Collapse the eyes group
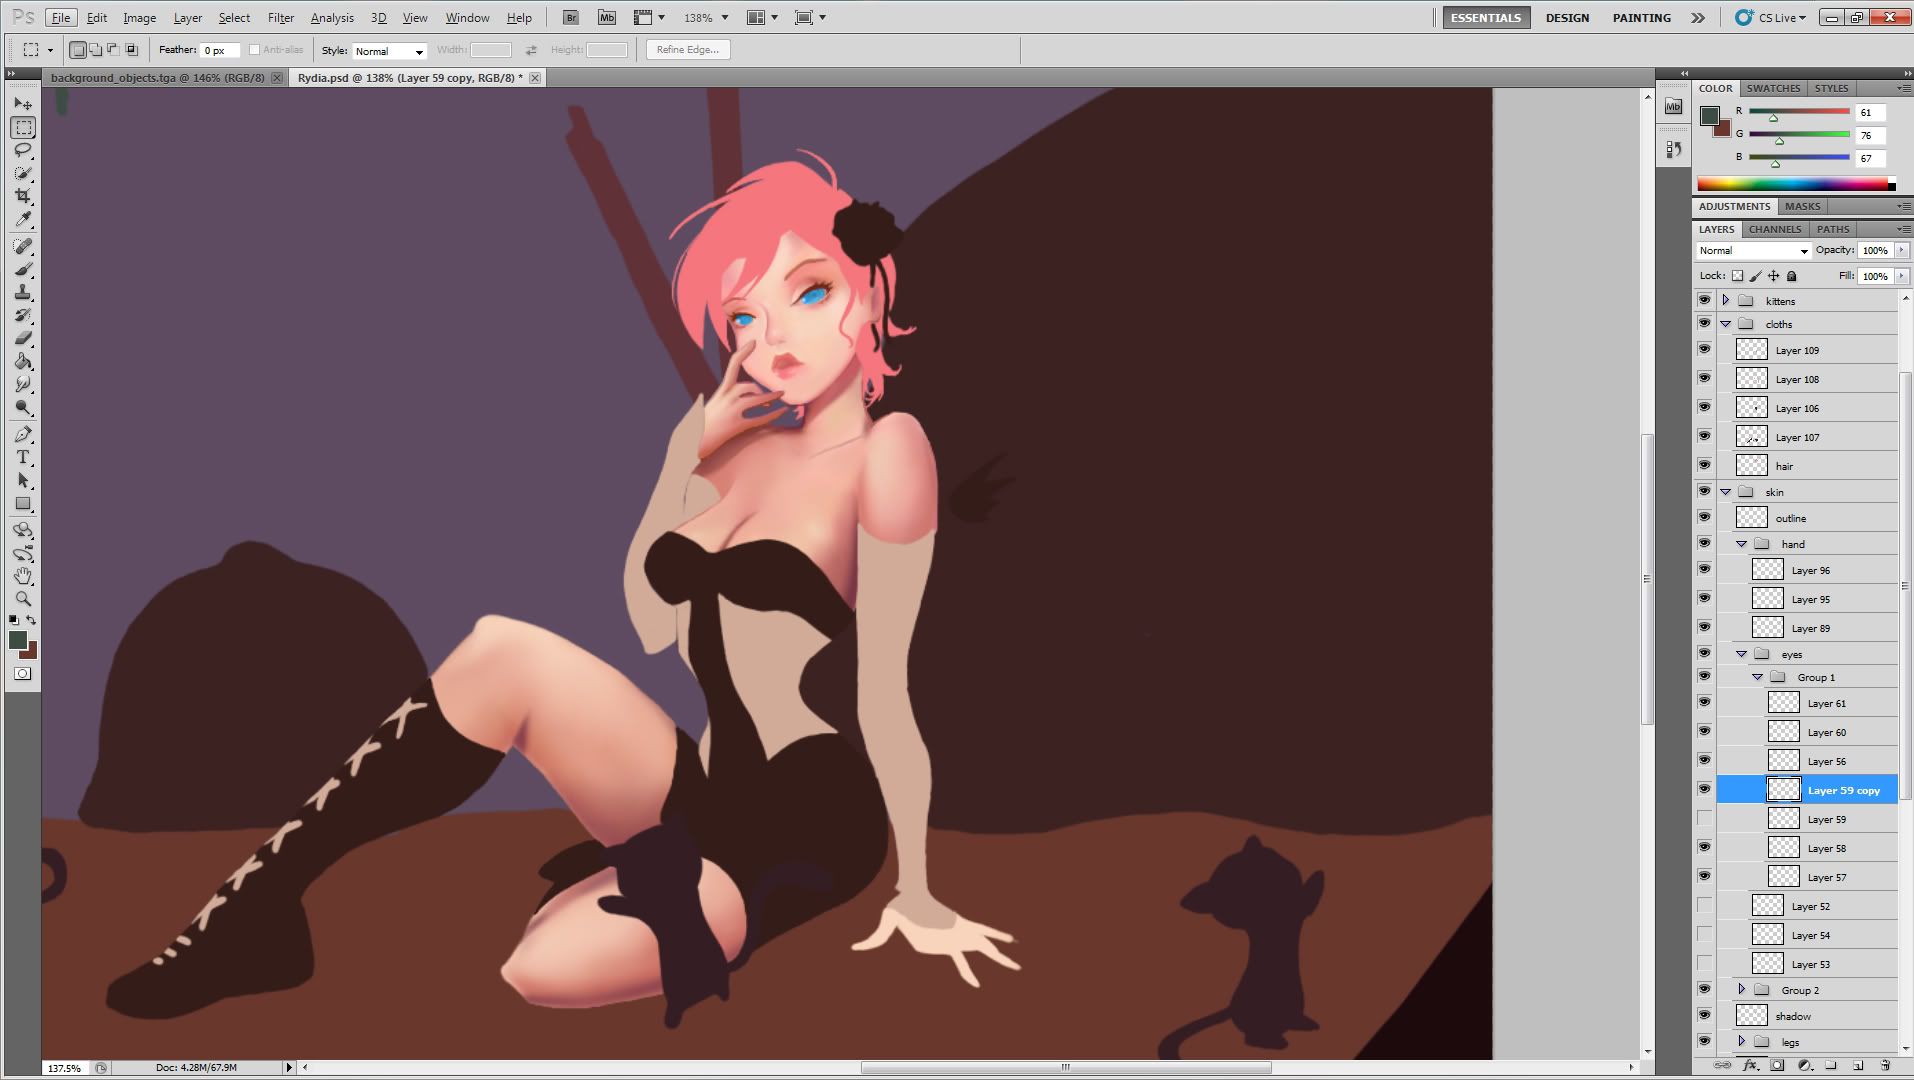1914x1080 pixels. tap(1742, 654)
